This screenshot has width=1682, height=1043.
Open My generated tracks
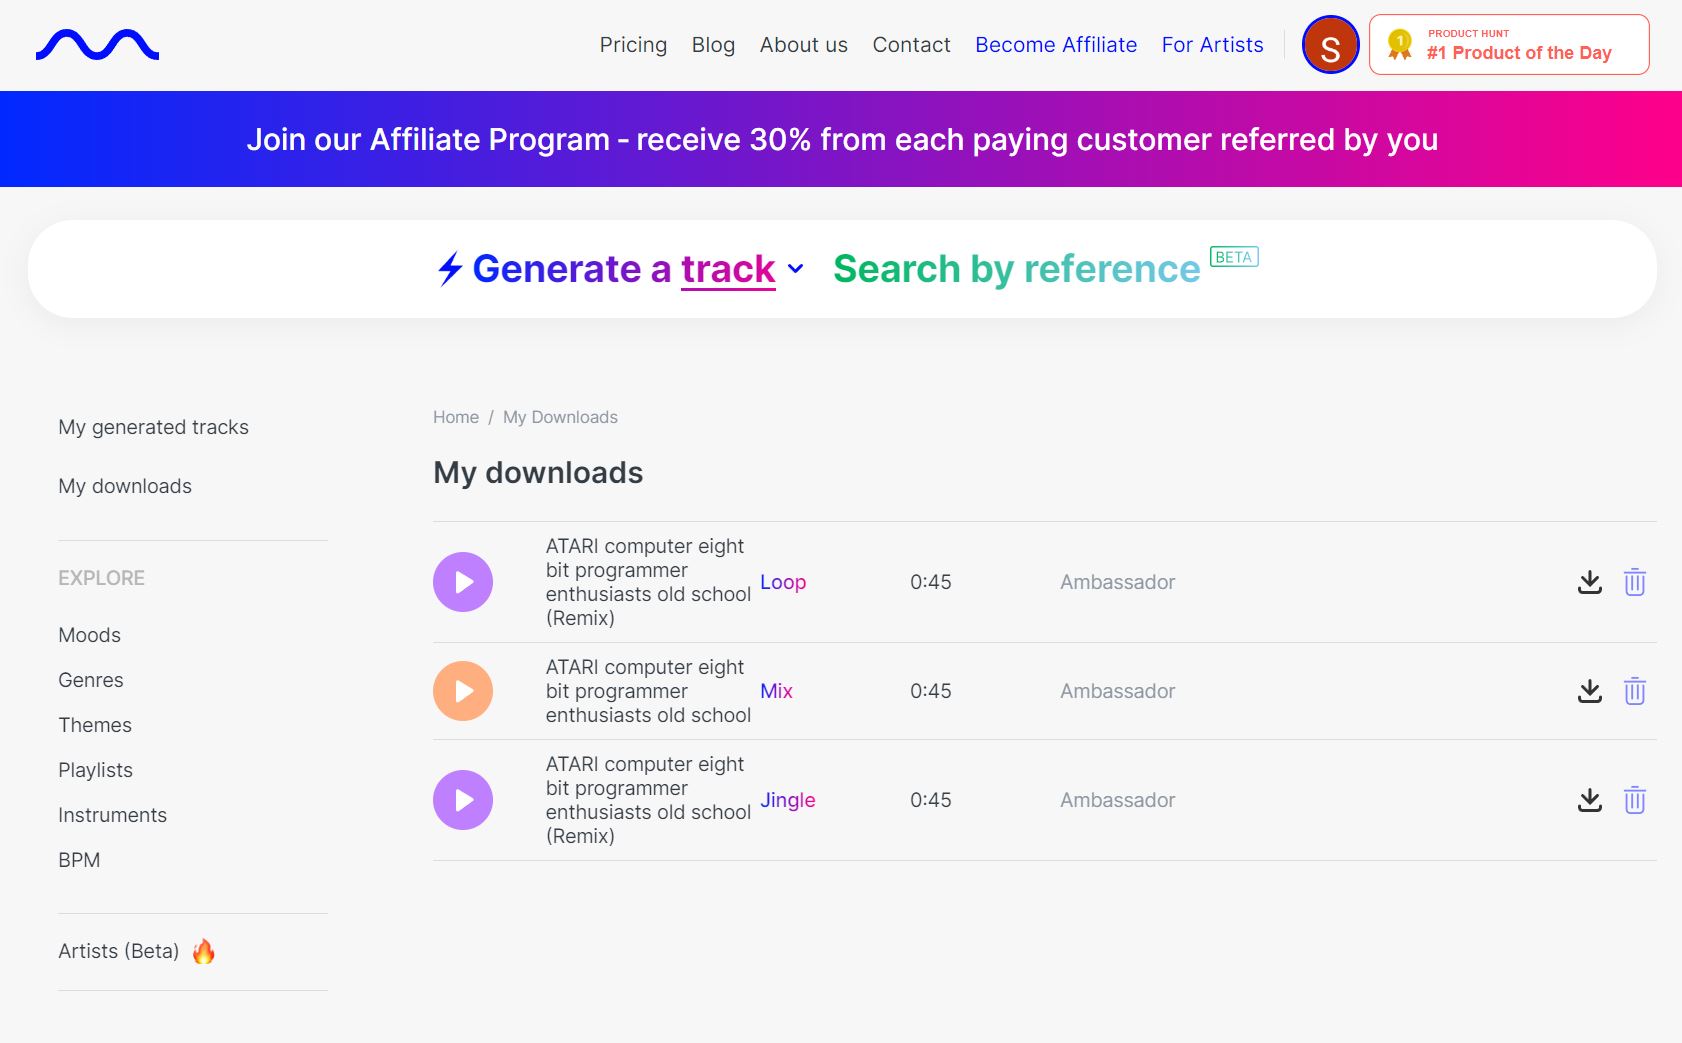pos(153,427)
